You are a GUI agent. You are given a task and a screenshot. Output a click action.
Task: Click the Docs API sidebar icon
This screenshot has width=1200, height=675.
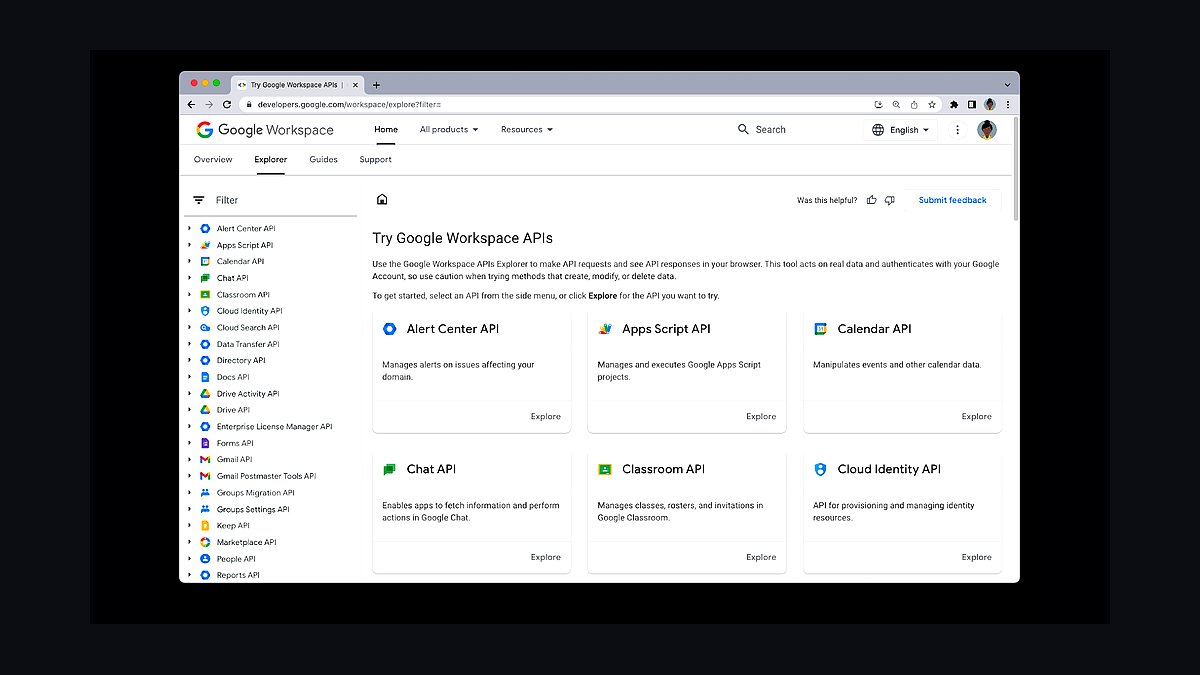click(205, 377)
